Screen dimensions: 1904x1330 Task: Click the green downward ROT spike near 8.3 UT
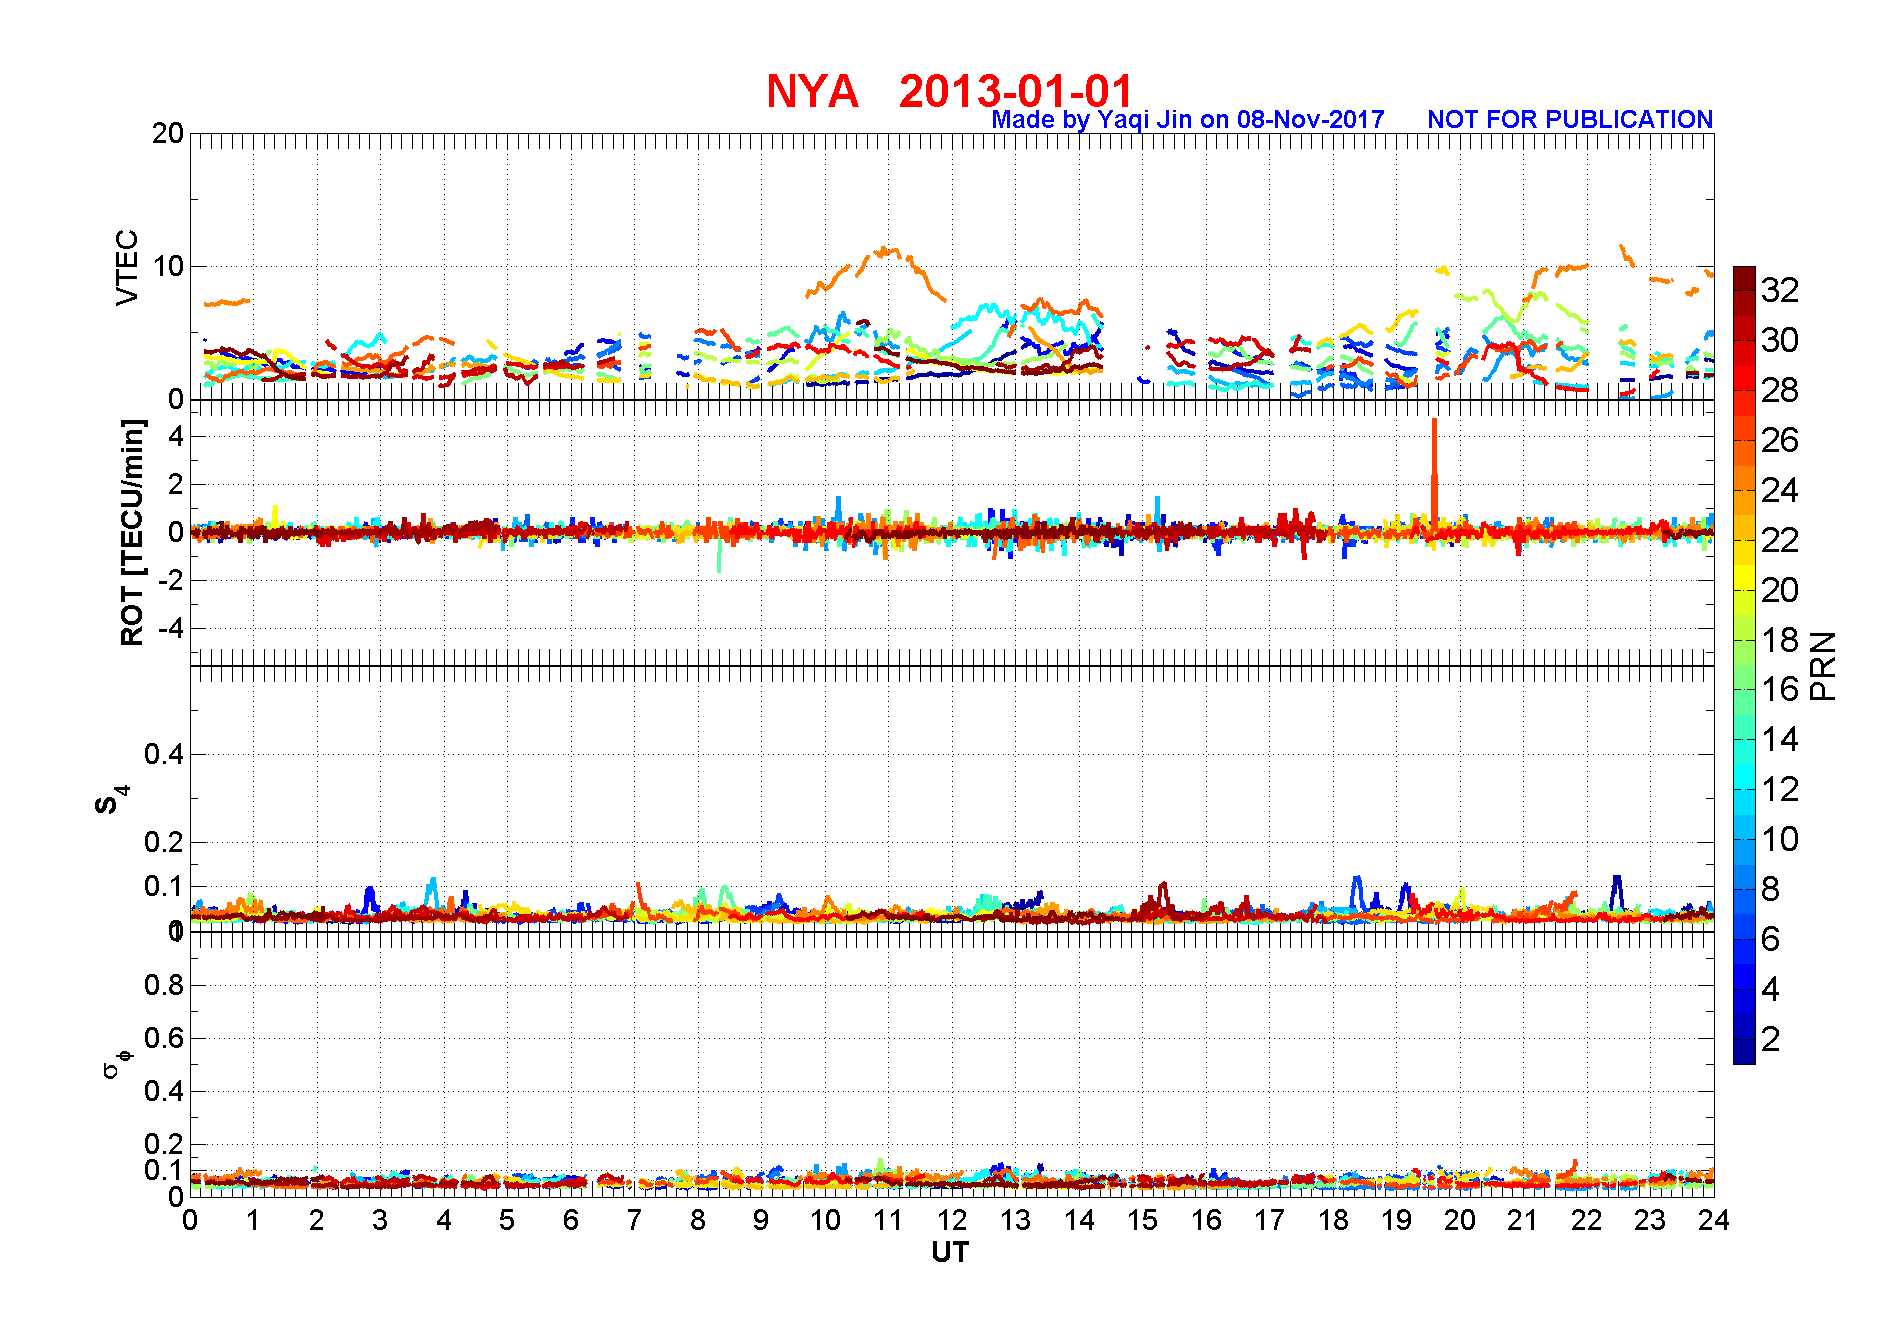[719, 555]
